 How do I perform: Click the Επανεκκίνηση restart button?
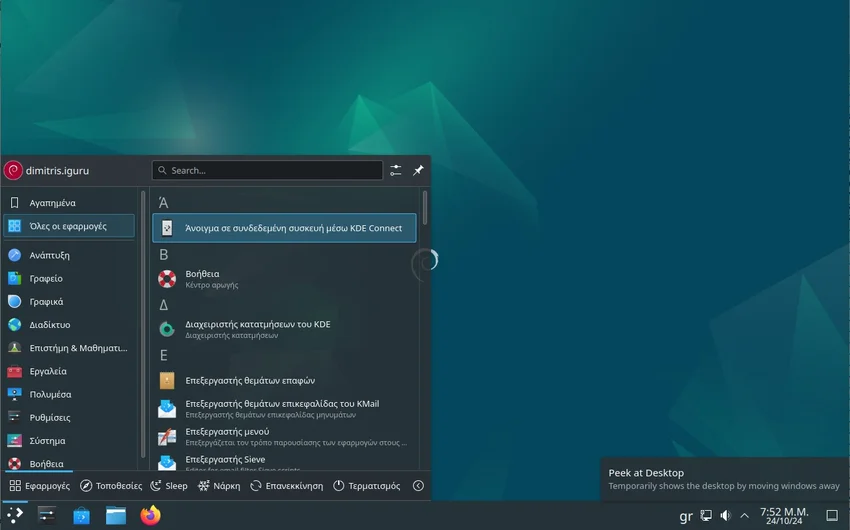click(287, 486)
